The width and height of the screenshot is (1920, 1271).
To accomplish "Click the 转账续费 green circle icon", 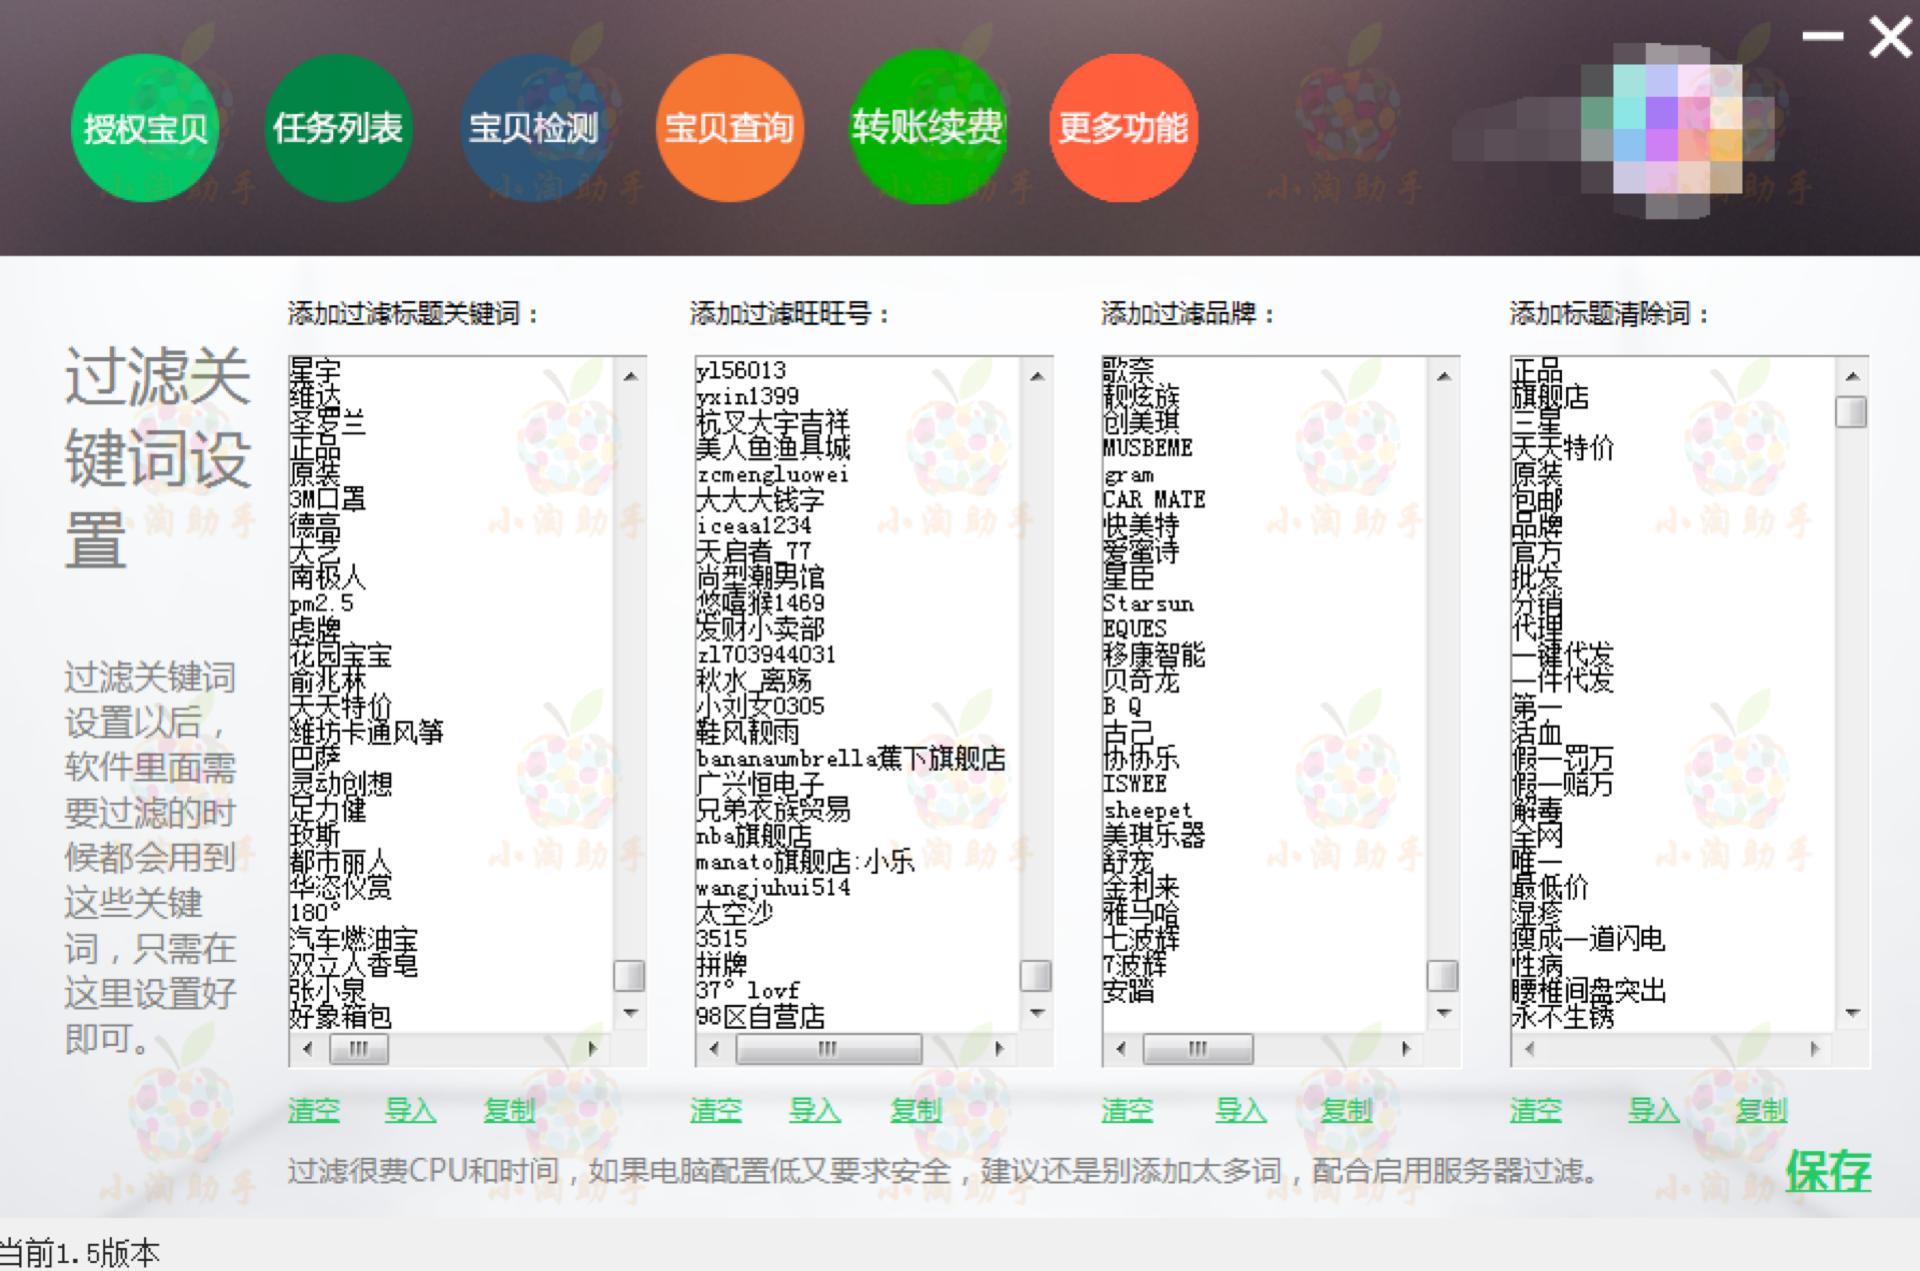I will pyautogui.click(x=928, y=128).
